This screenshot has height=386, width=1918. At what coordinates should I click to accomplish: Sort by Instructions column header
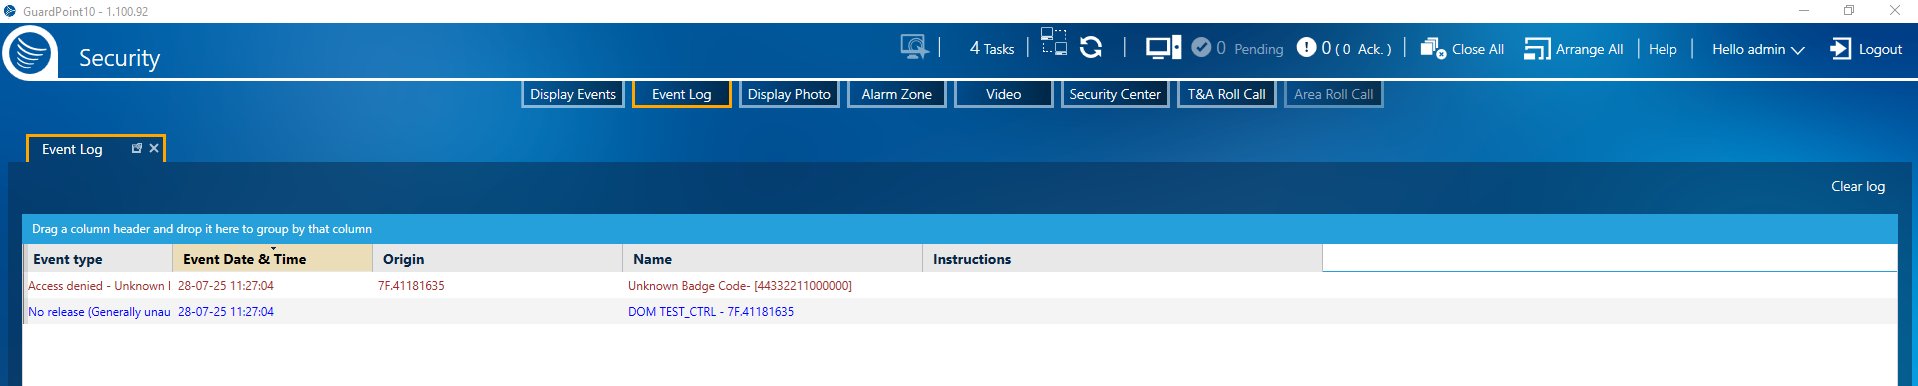tap(1122, 259)
